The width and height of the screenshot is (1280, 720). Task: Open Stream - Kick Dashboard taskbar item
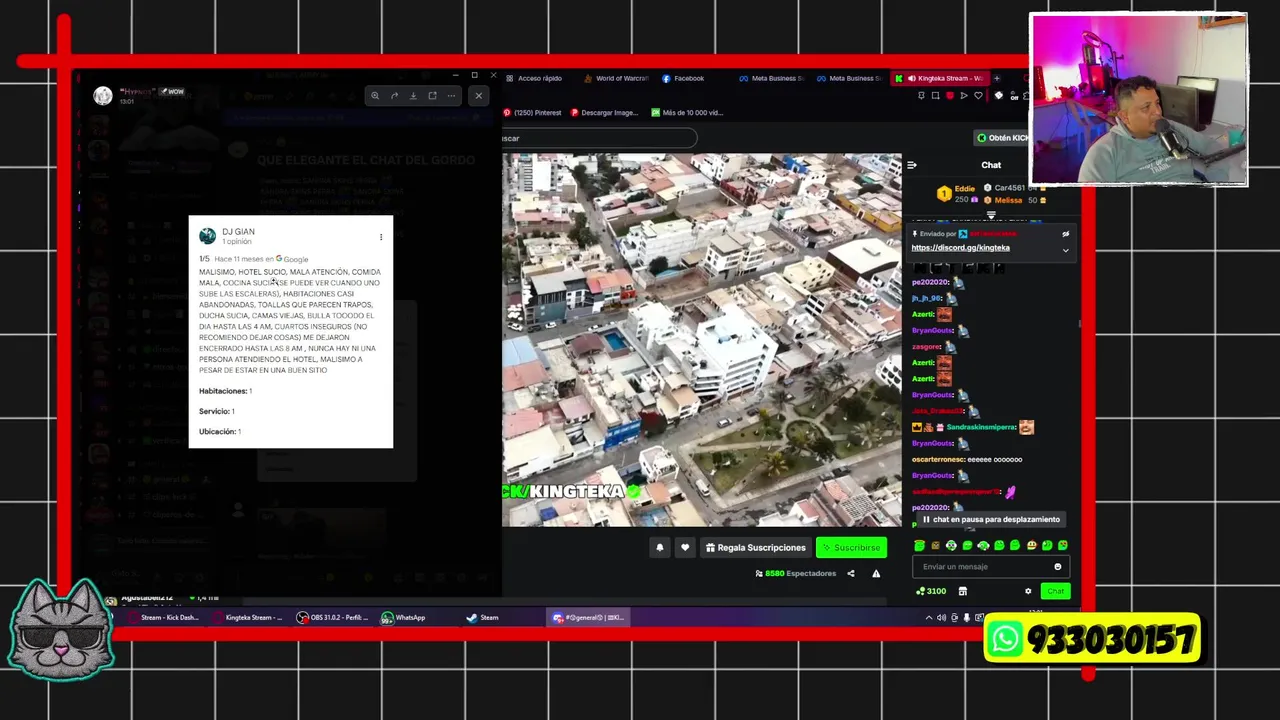point(163,618)
